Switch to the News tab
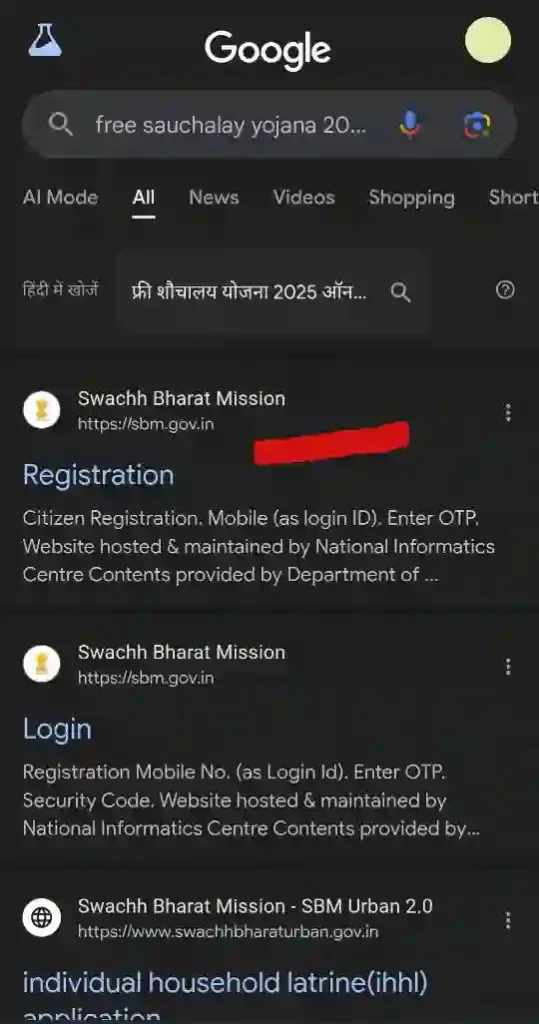The height and width of the screenshot is (1024, 539). [x=214, y=198]
